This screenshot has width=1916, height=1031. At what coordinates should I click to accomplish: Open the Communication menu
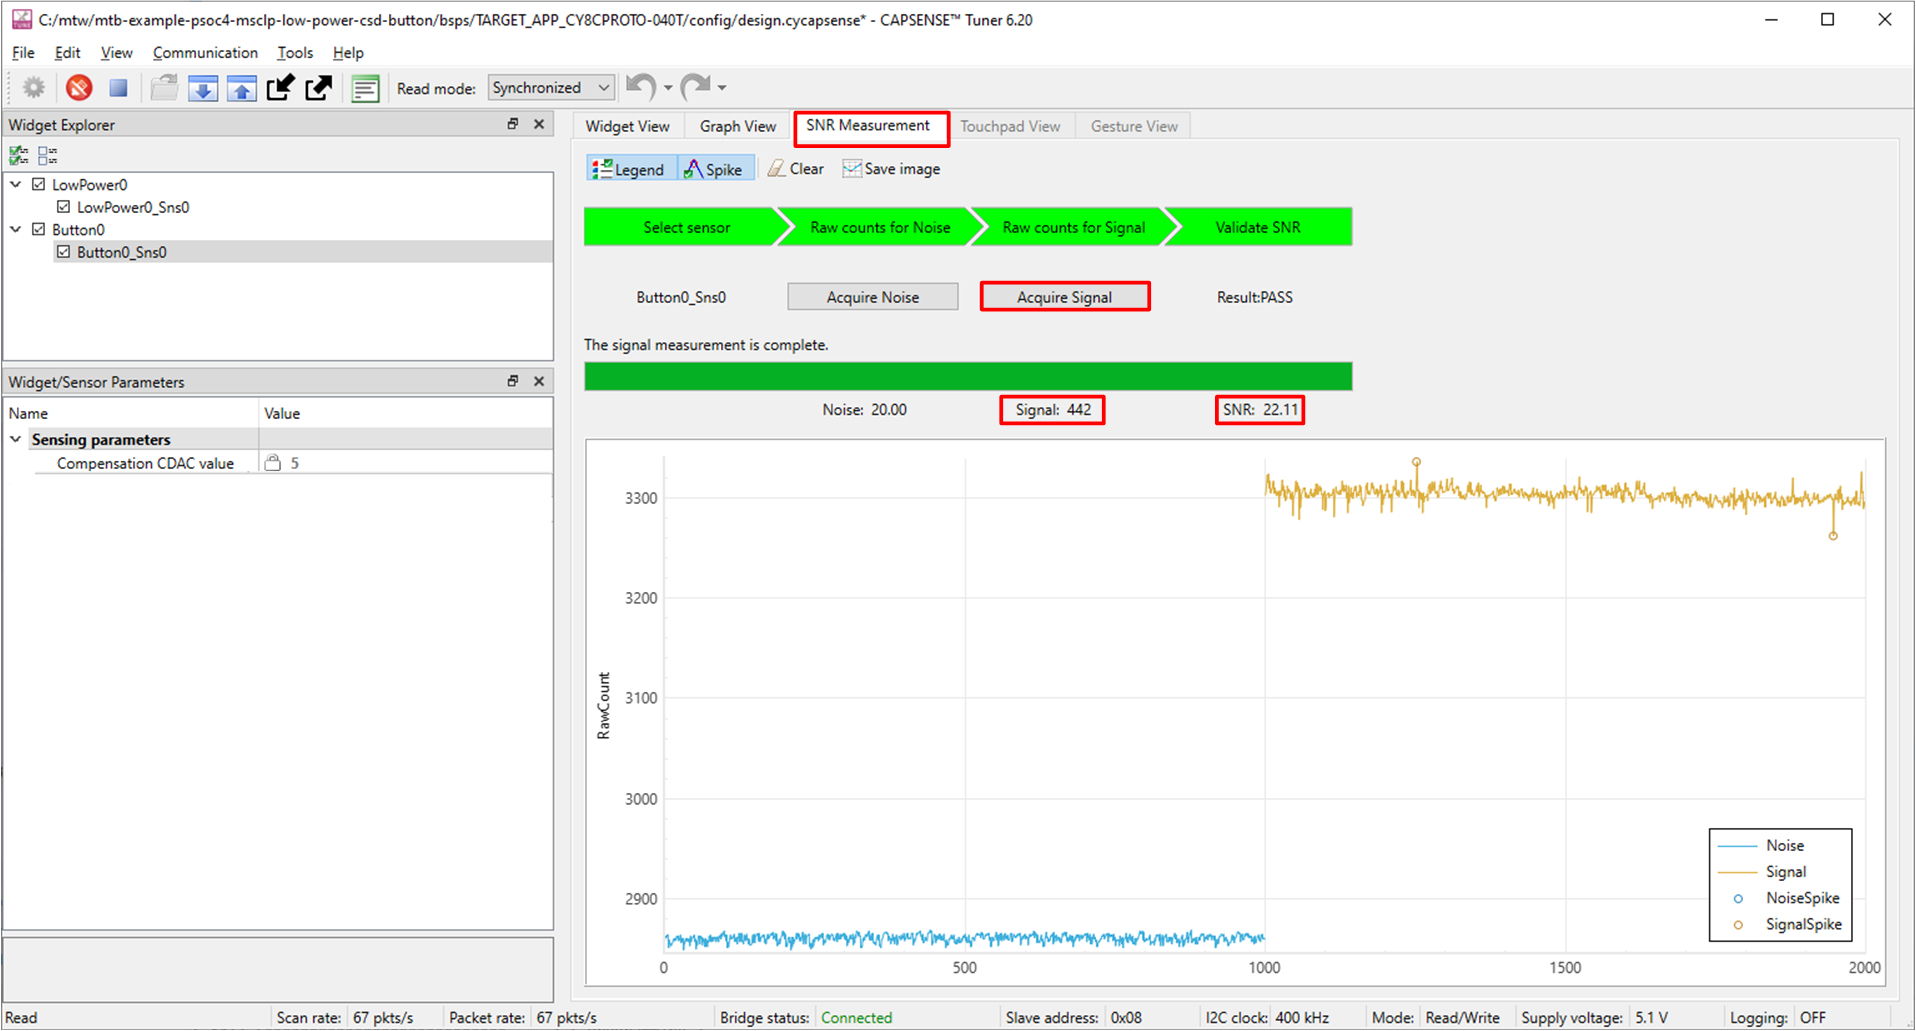click(x=205, y=53)
